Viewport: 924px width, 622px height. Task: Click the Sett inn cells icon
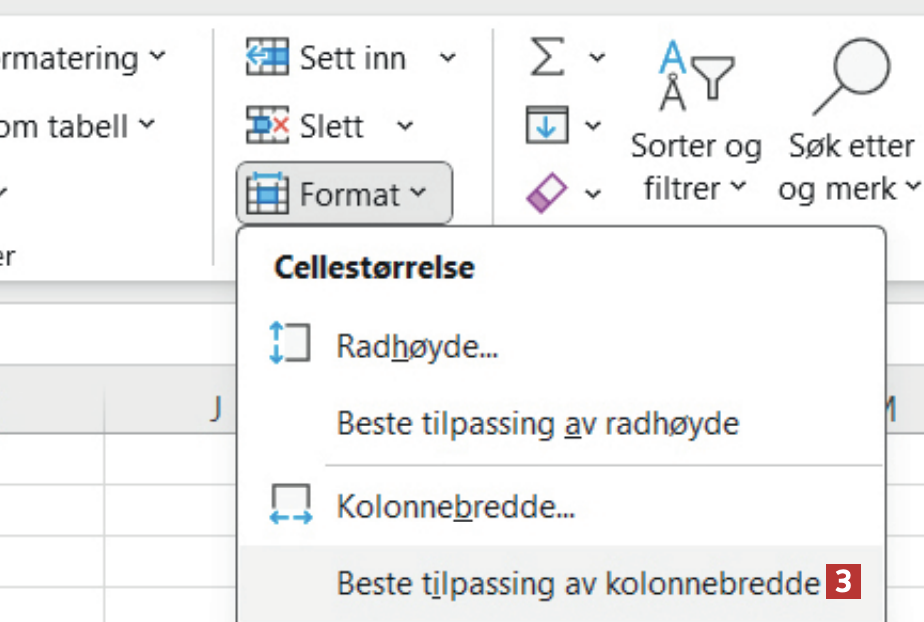(267, 58)
